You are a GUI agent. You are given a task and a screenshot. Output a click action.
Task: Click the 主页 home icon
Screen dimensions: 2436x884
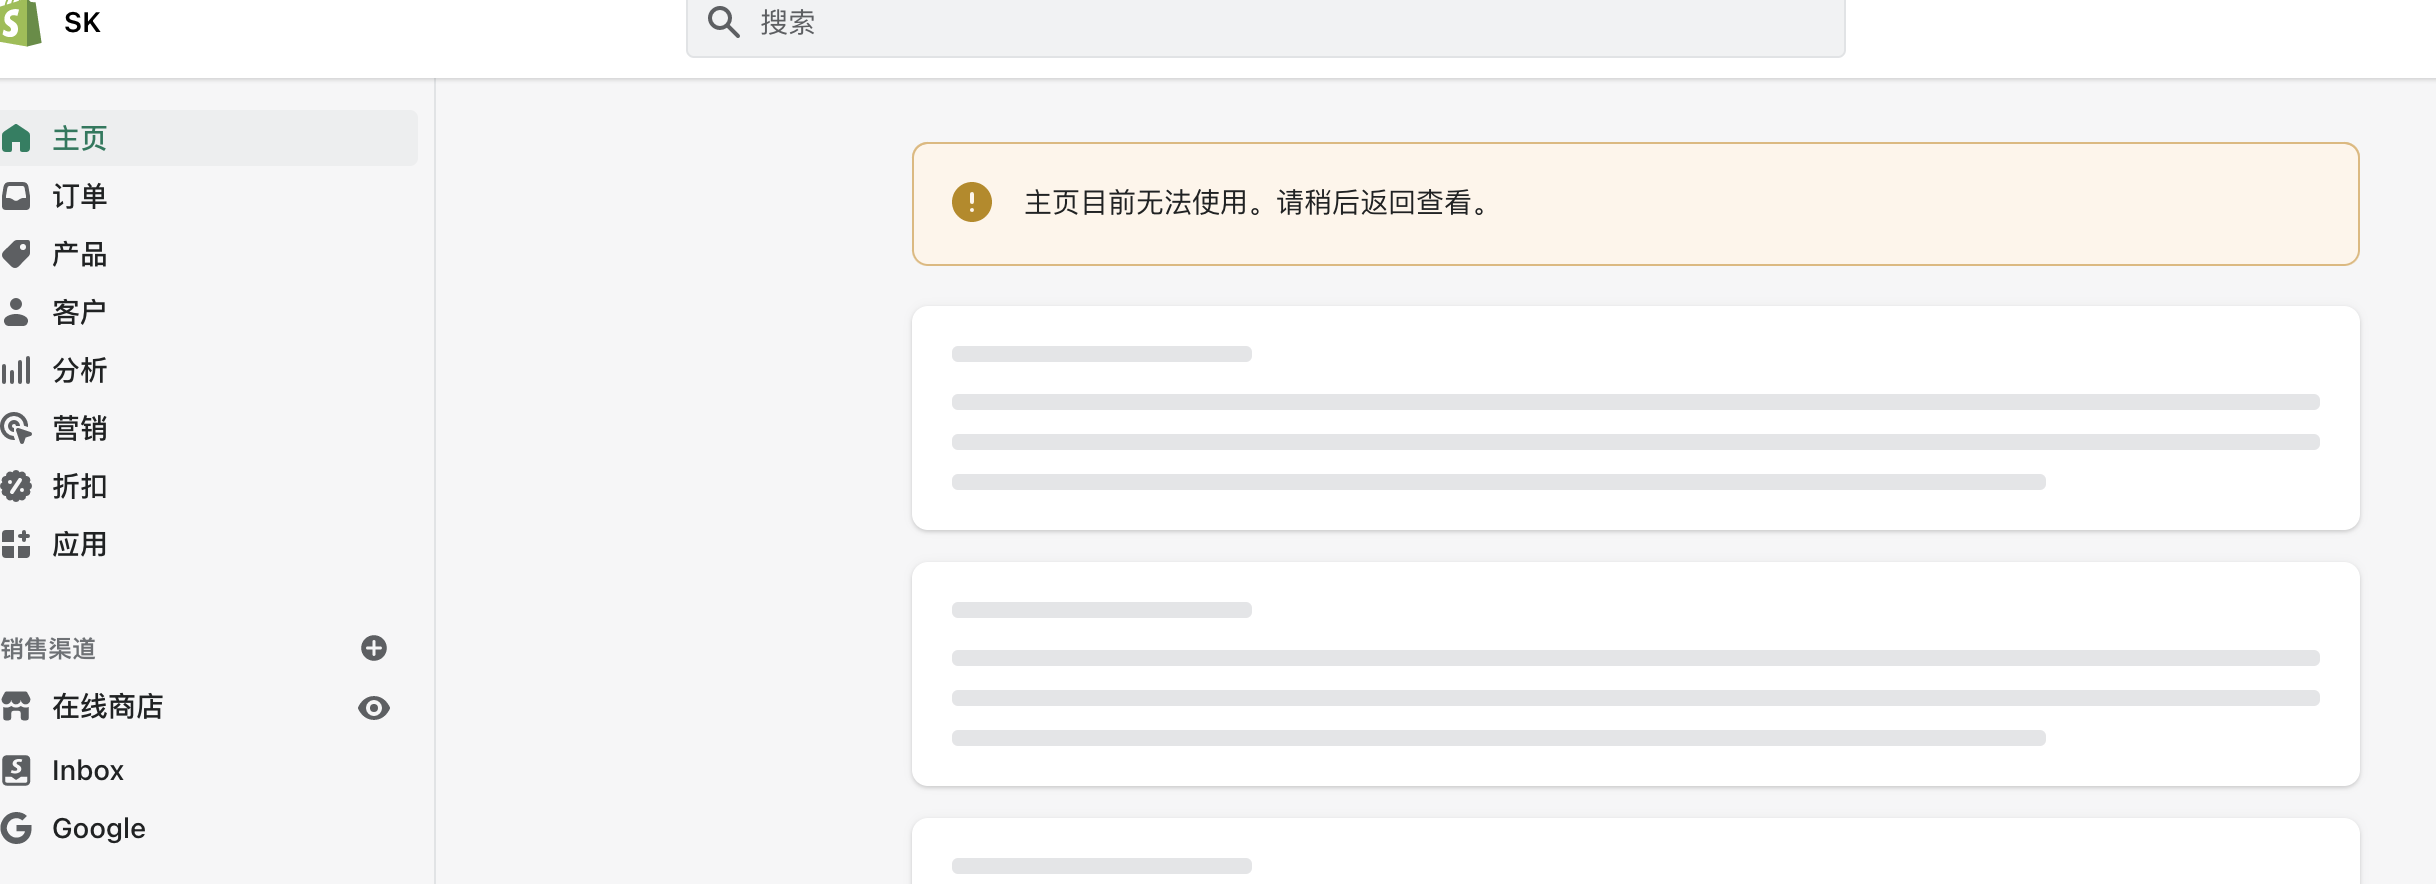pyautogui.click(x=16, y=138)
